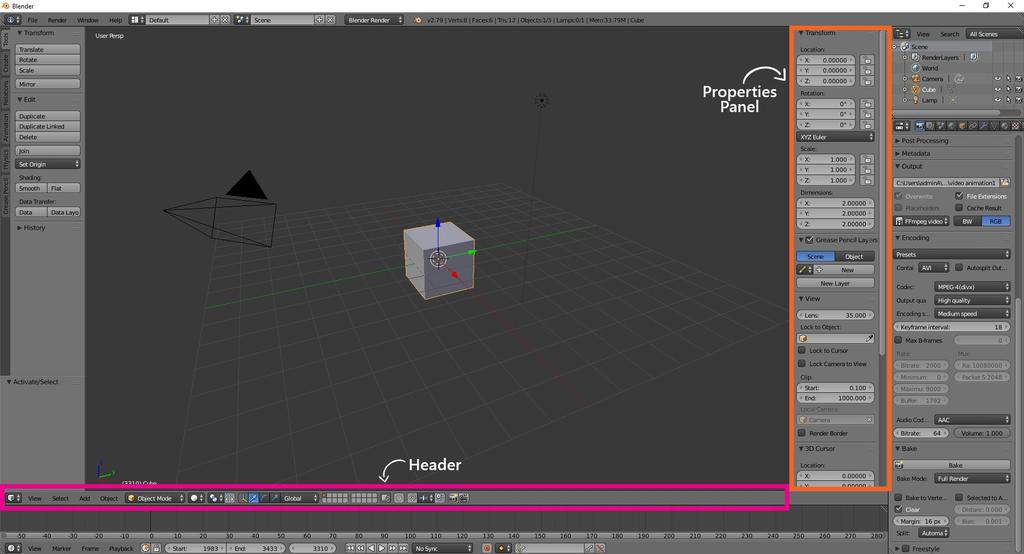This screenshot has height=554, width=1024.
Task: Click the New Layer grease pencil button
Action: coord(835,283)
